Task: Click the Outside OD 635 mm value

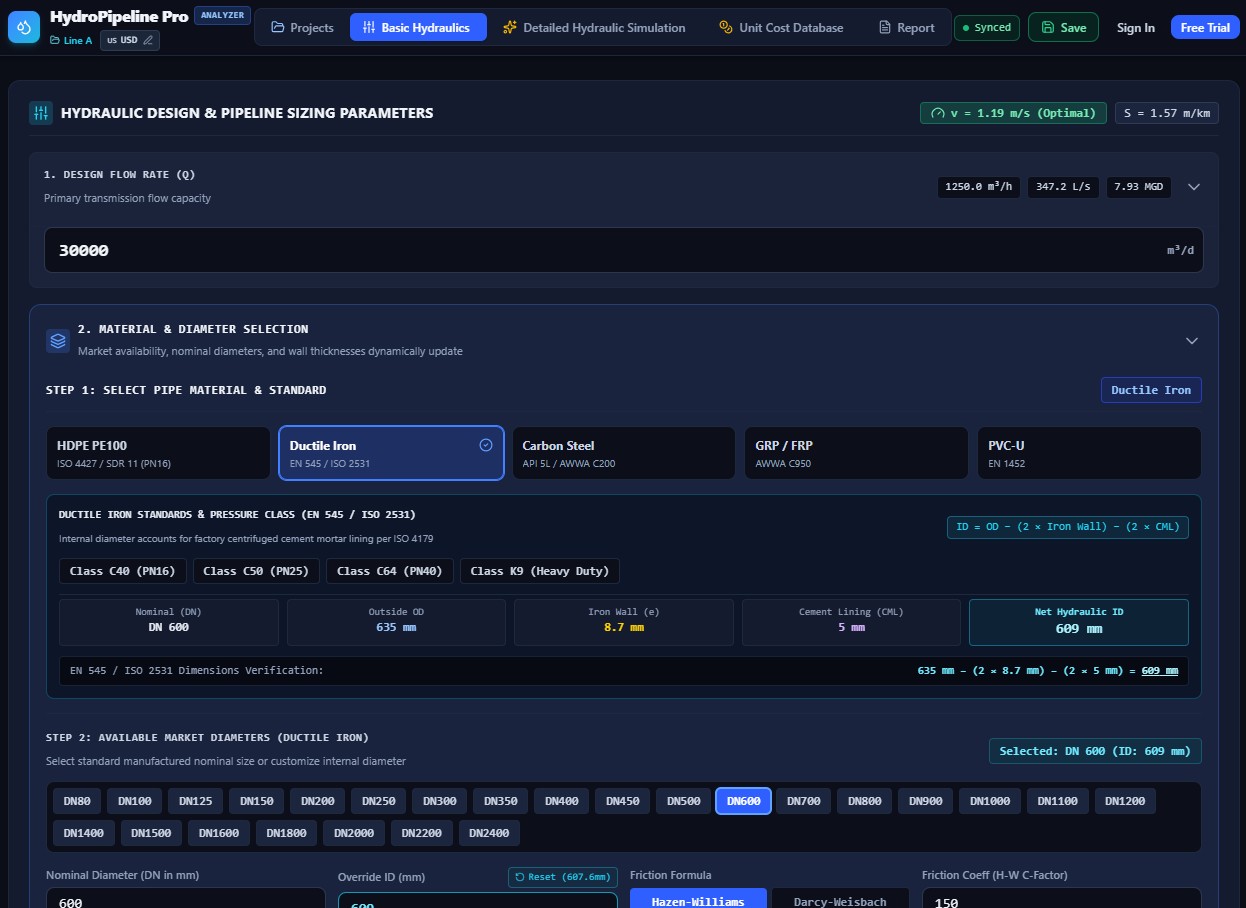Action: click(396, 628)
